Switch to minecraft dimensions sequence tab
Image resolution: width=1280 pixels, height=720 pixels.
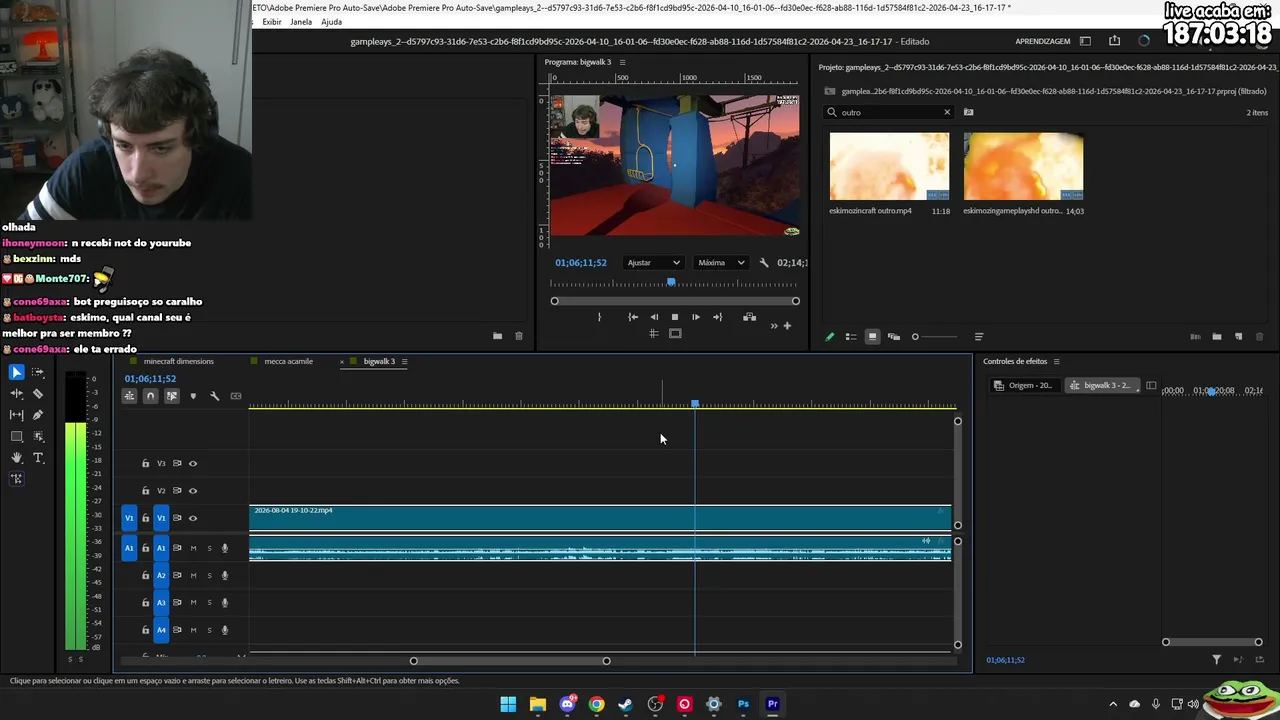(x=178, y=361)
